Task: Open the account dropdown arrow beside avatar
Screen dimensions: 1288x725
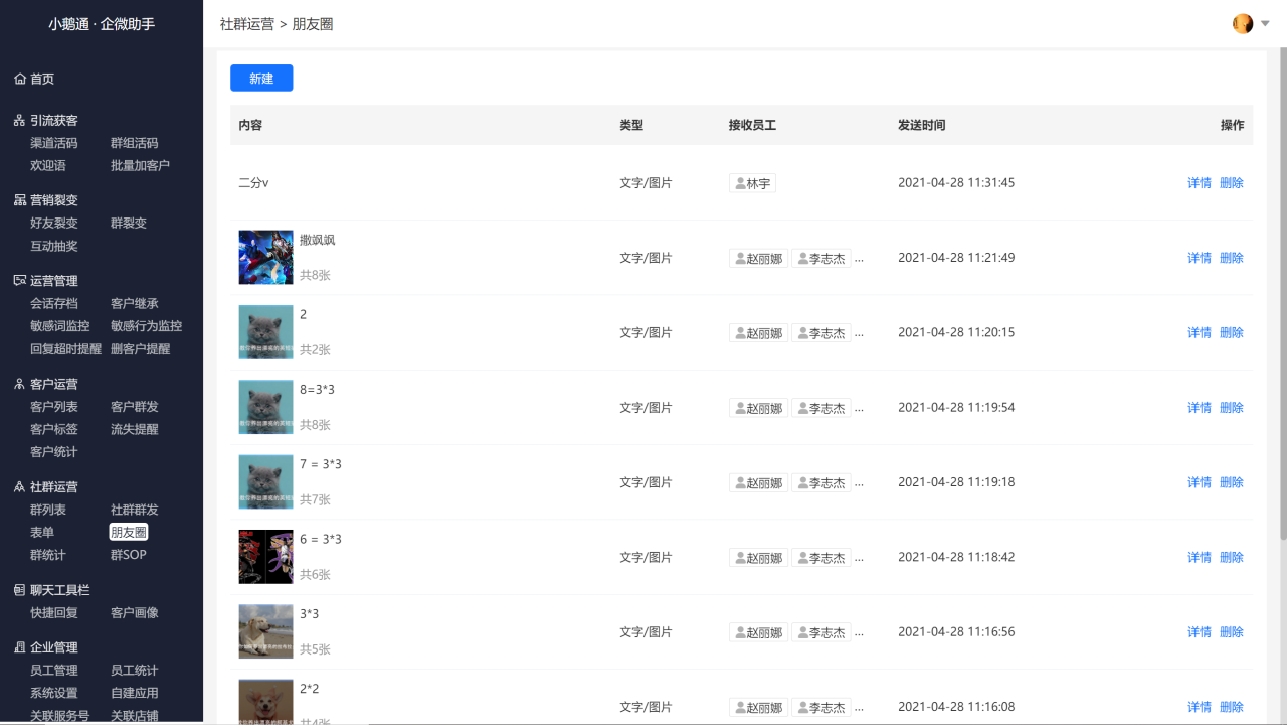Action: (x=1265, y=23)
